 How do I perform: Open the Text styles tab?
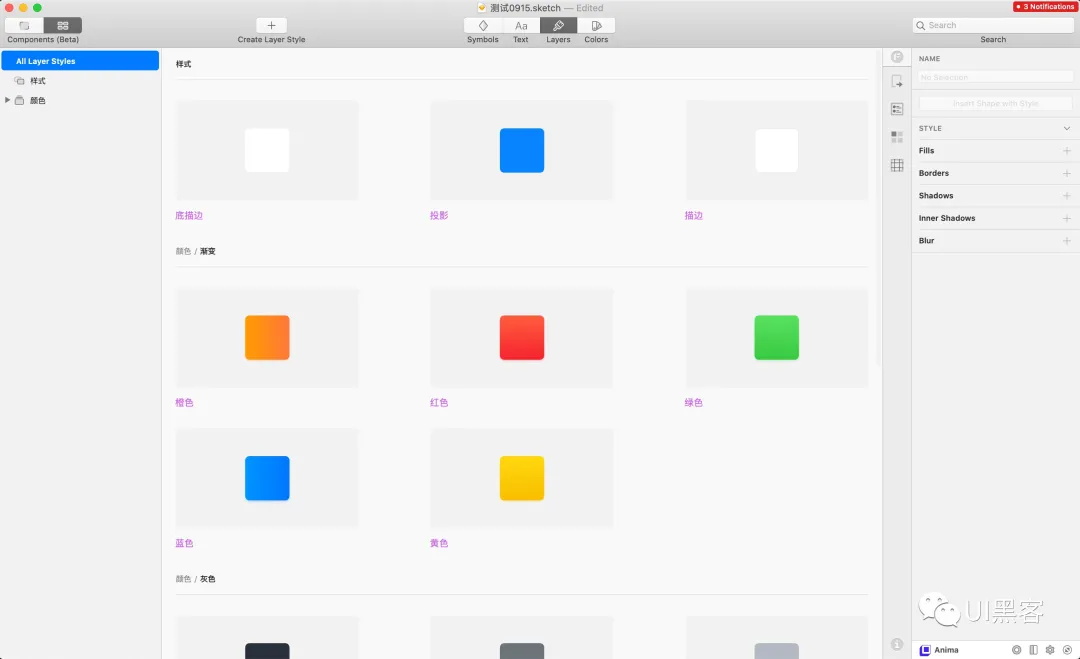pos(521,25)
